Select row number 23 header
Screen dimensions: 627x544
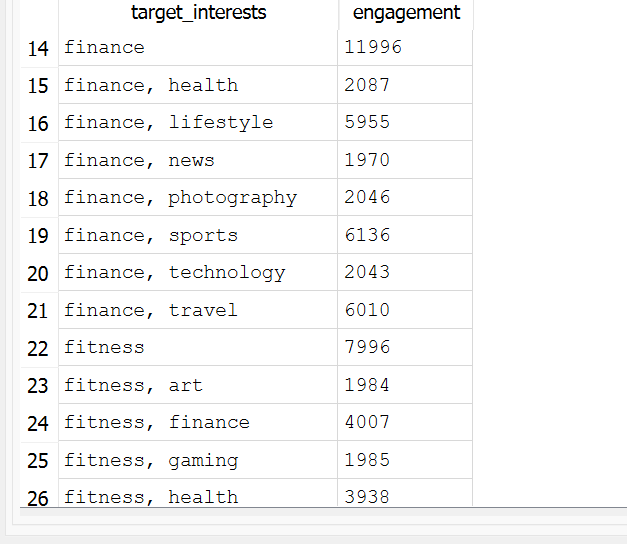point(38,385)
